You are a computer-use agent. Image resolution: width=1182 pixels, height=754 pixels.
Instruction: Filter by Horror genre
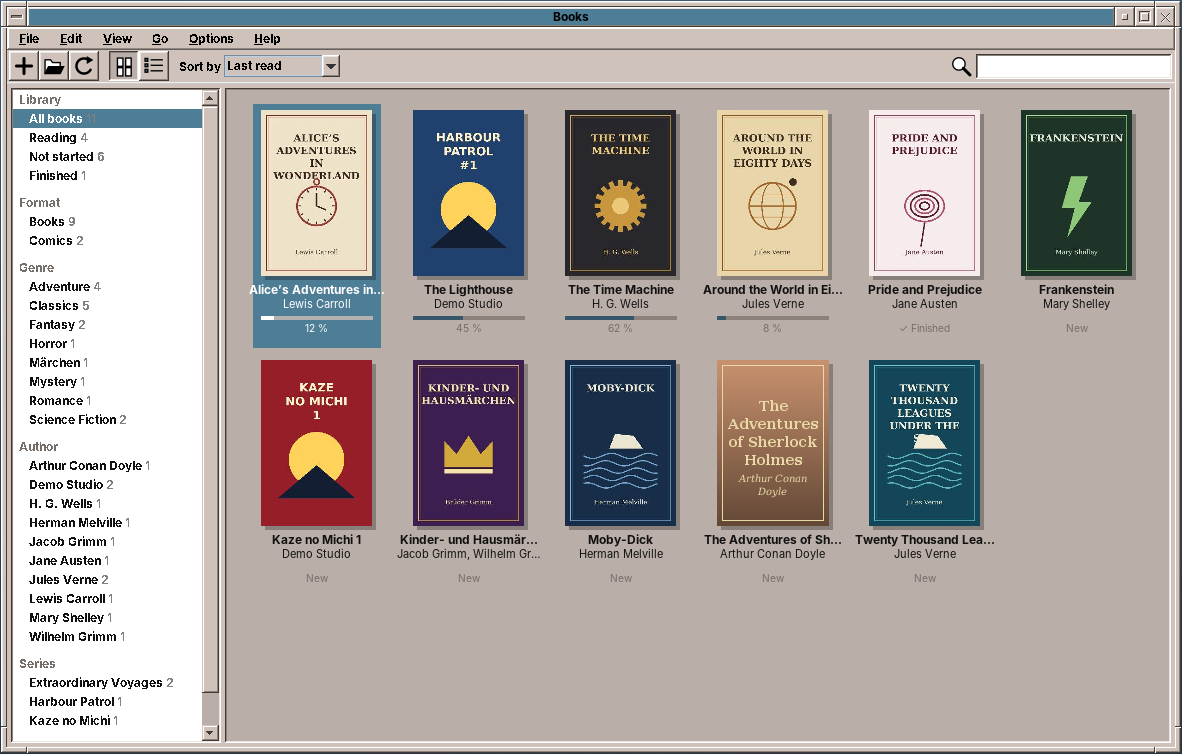coord(108,344)
